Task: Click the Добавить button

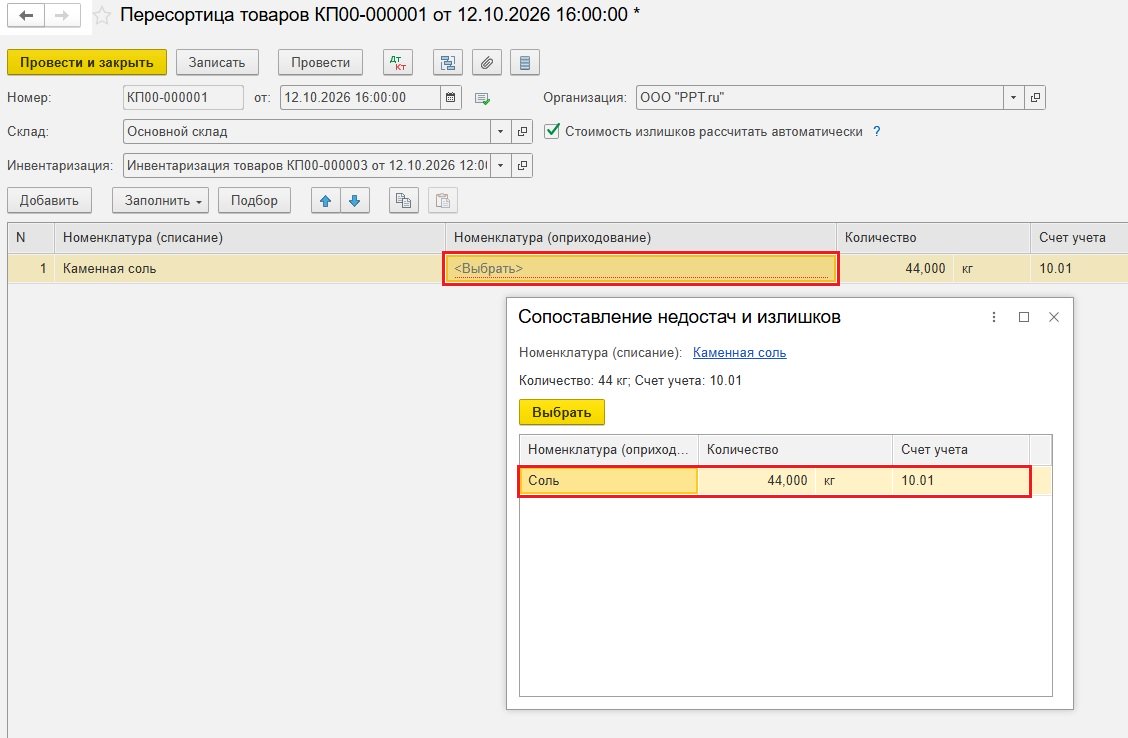Action: tap(49, 201)
